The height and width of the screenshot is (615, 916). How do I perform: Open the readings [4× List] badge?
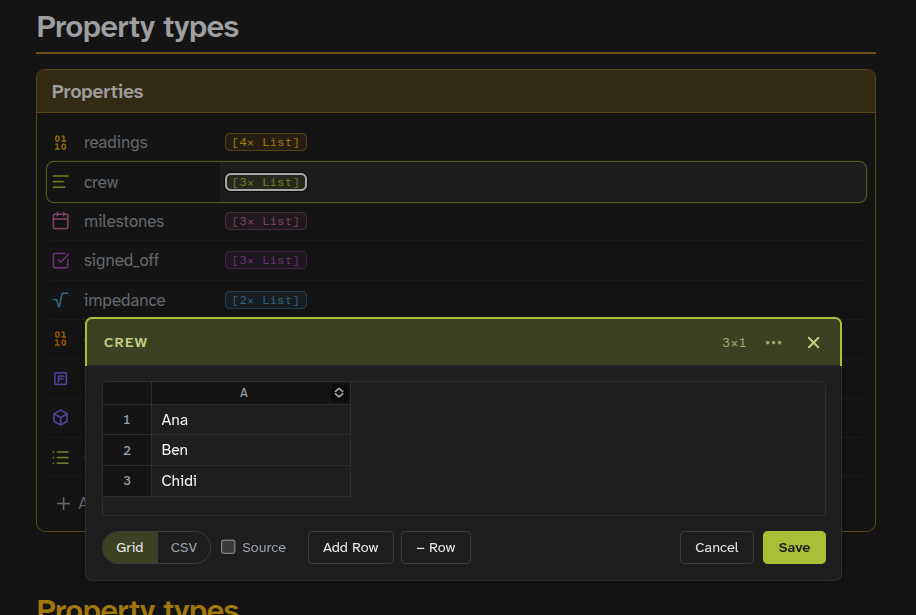coord(266,143)
